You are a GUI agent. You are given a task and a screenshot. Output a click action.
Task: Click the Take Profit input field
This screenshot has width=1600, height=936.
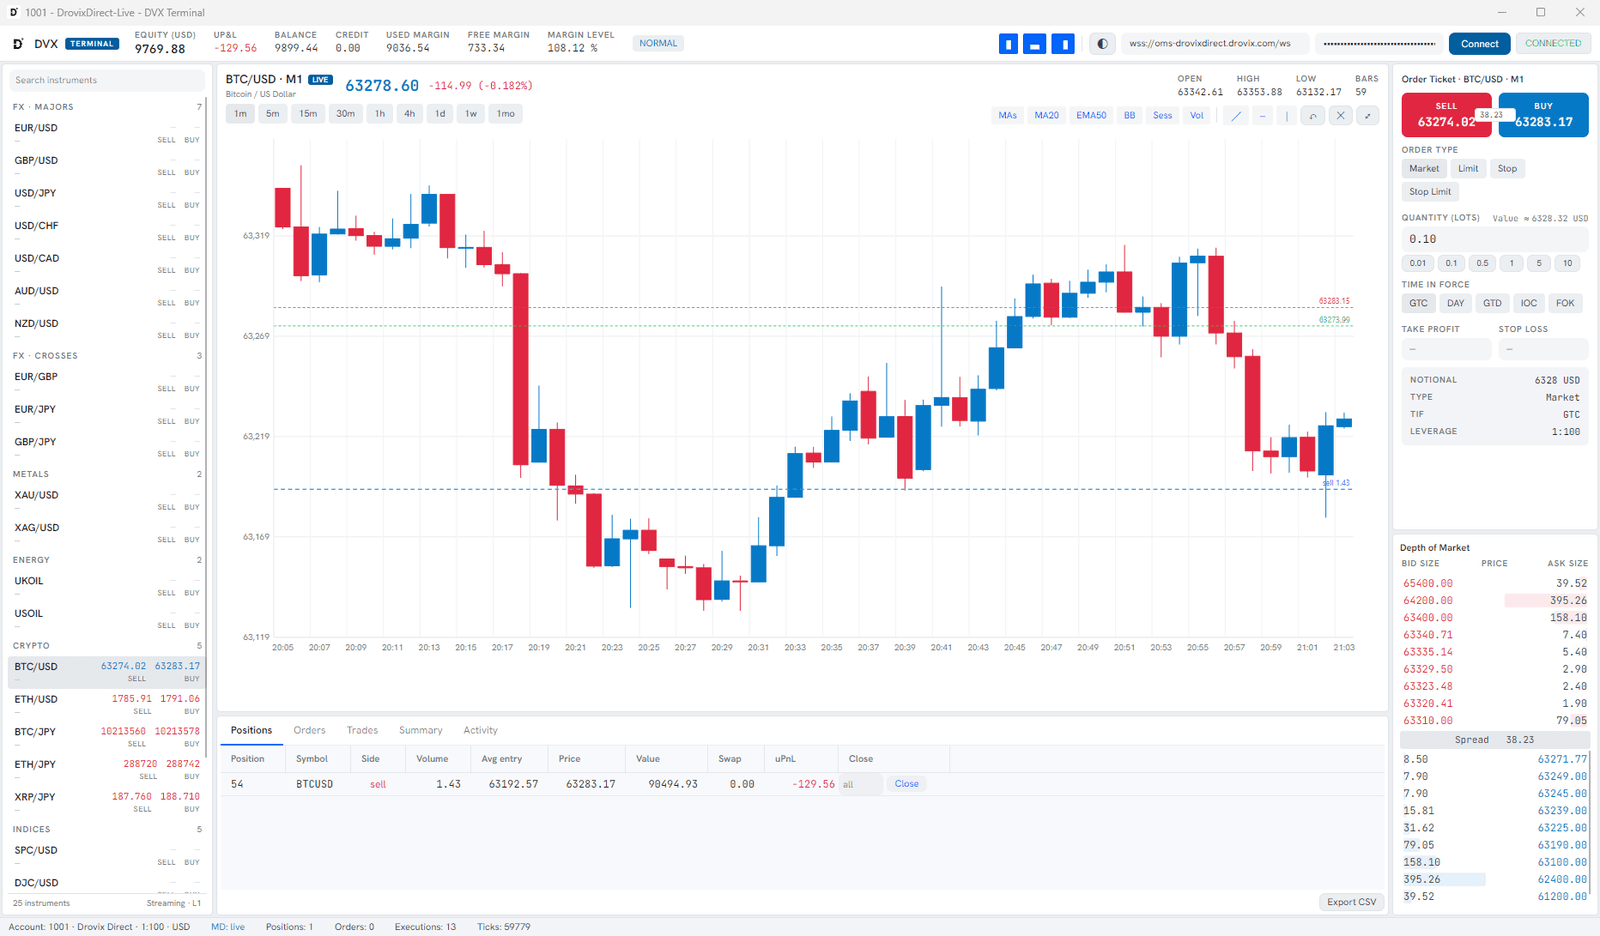pos(1446,349)
